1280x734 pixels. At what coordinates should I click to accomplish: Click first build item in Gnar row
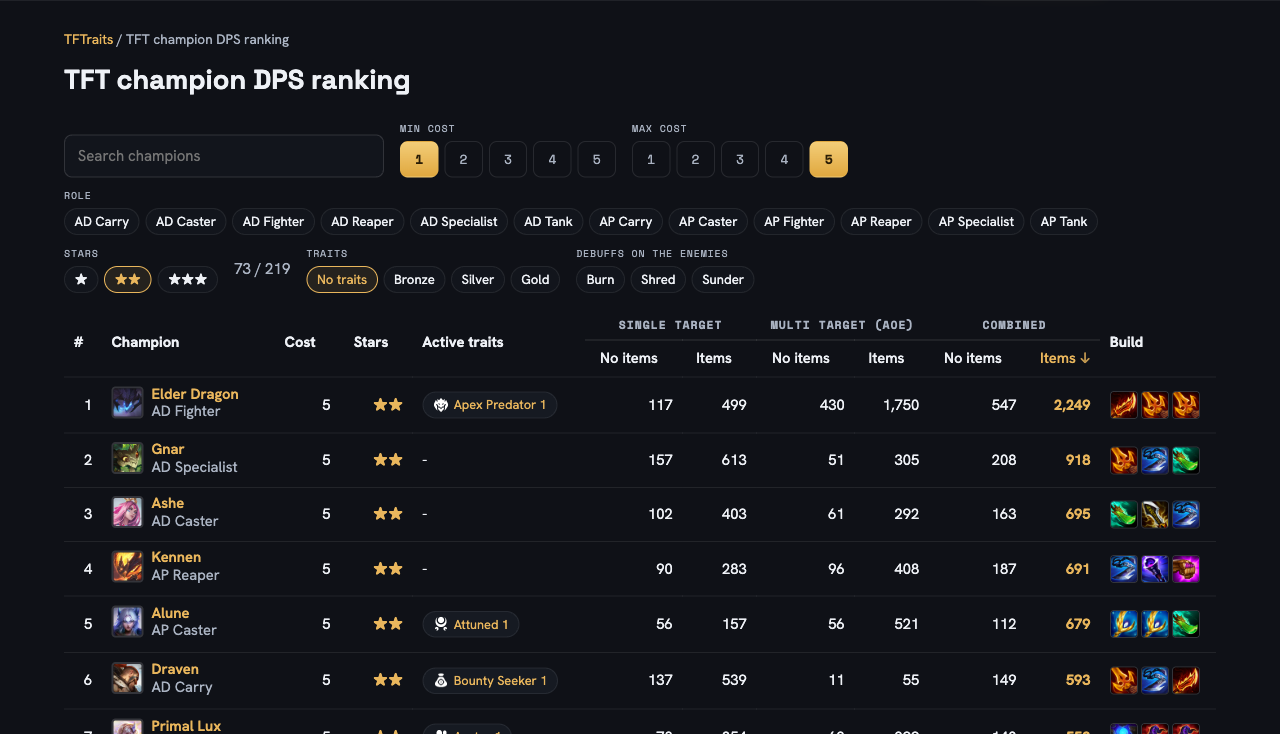[x=1124, y=460]
